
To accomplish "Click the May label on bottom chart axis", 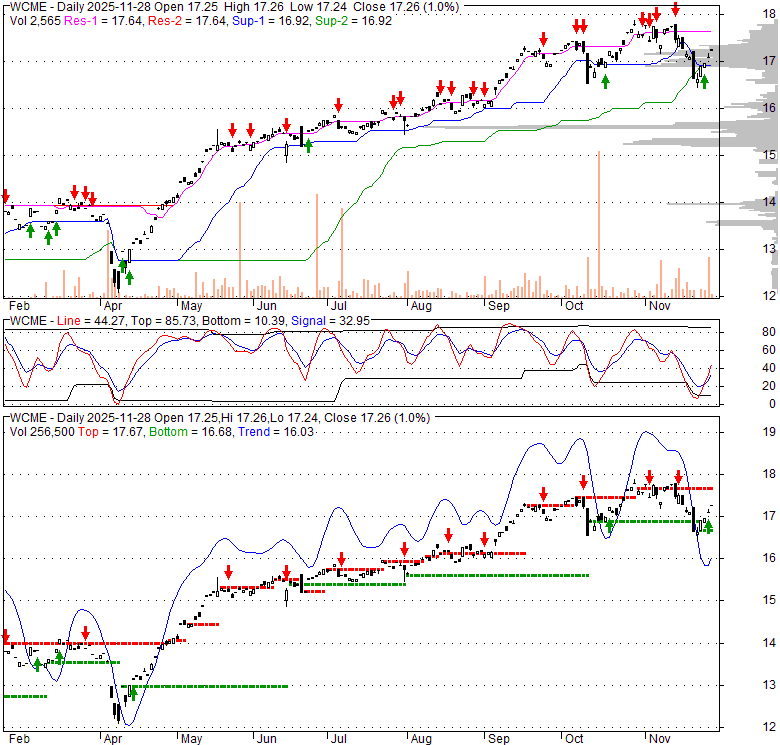I will pyautogui.click(x=191, y=739).
